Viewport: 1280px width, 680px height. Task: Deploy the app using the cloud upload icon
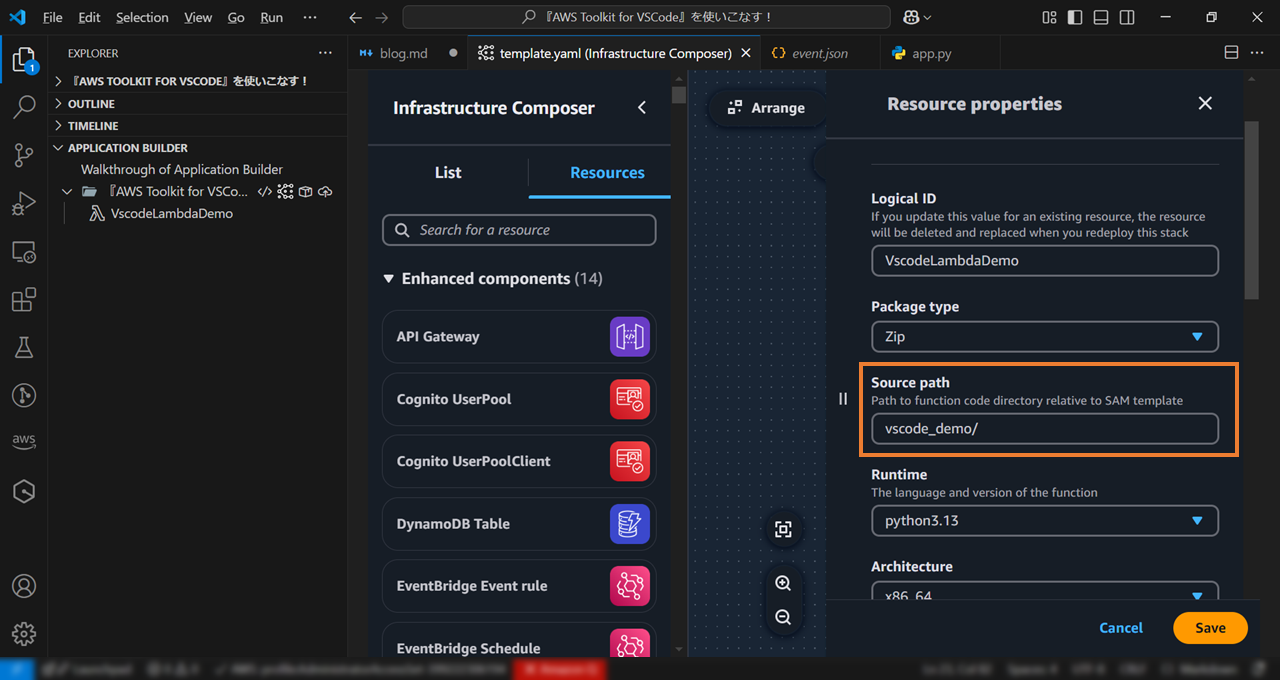324,191
